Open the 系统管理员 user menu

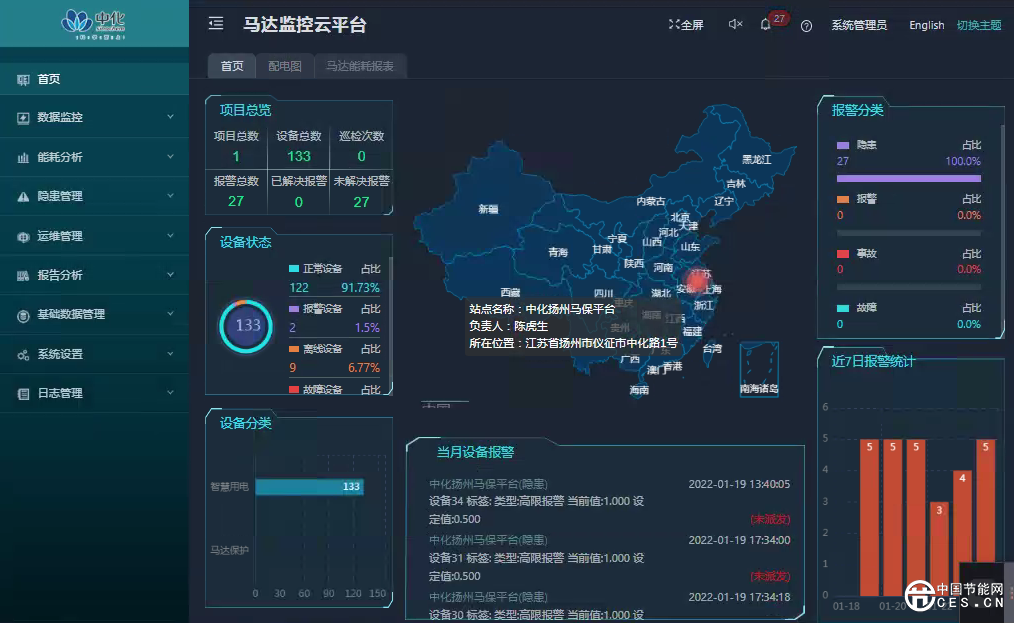click(859, 25)
